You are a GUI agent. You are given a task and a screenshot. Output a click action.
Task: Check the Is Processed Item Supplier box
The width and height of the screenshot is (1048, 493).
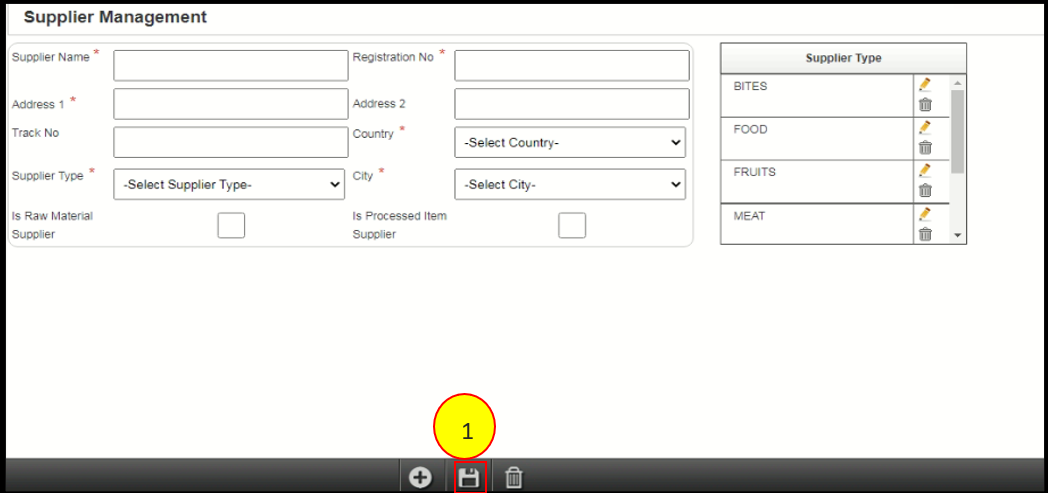click(572, 226)
